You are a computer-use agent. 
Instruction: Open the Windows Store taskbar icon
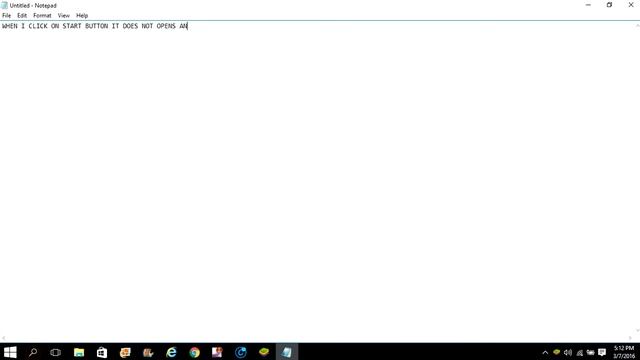[x=102, y=352]
